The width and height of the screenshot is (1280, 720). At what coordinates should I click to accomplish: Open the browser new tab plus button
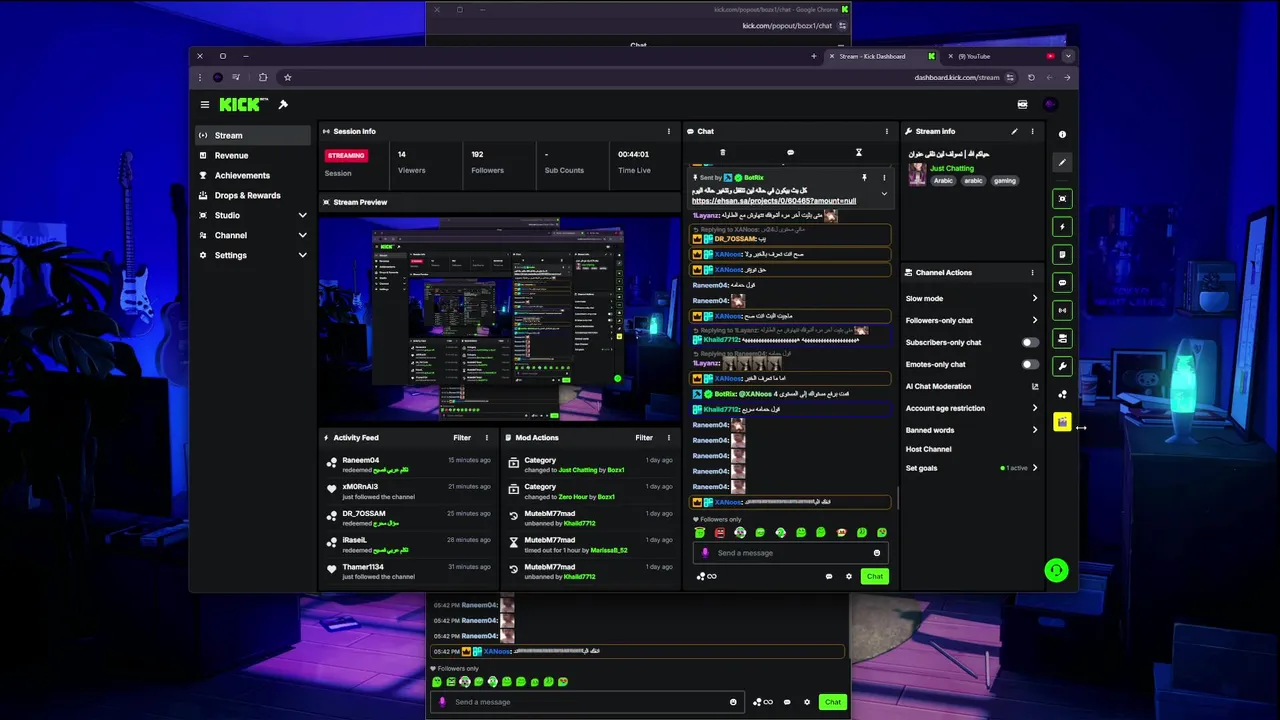coord(814,56)
